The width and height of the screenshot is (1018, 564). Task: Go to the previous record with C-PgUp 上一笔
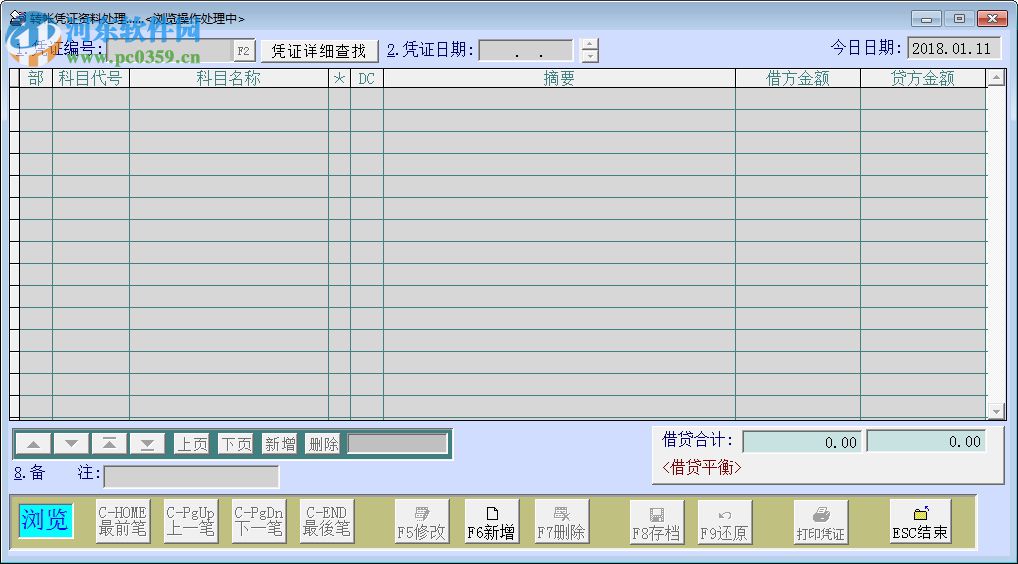(x=190, y=521)
